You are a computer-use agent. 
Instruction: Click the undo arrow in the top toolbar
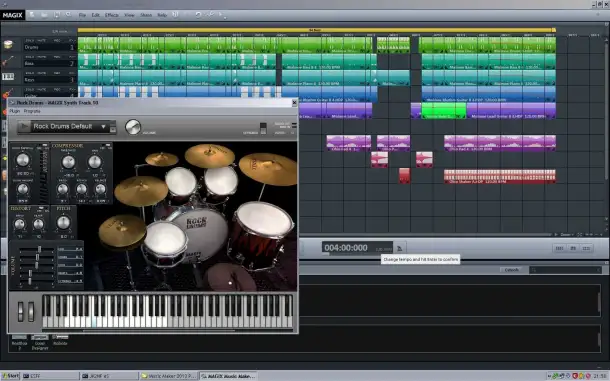(x=198, y=15)
